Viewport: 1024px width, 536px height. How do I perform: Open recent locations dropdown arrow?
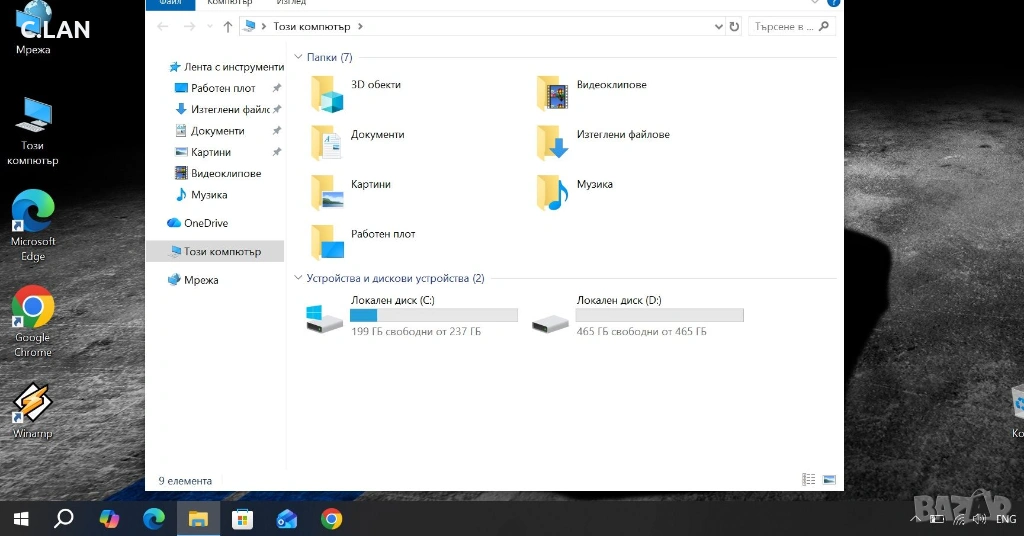click(x=210, y=27)
